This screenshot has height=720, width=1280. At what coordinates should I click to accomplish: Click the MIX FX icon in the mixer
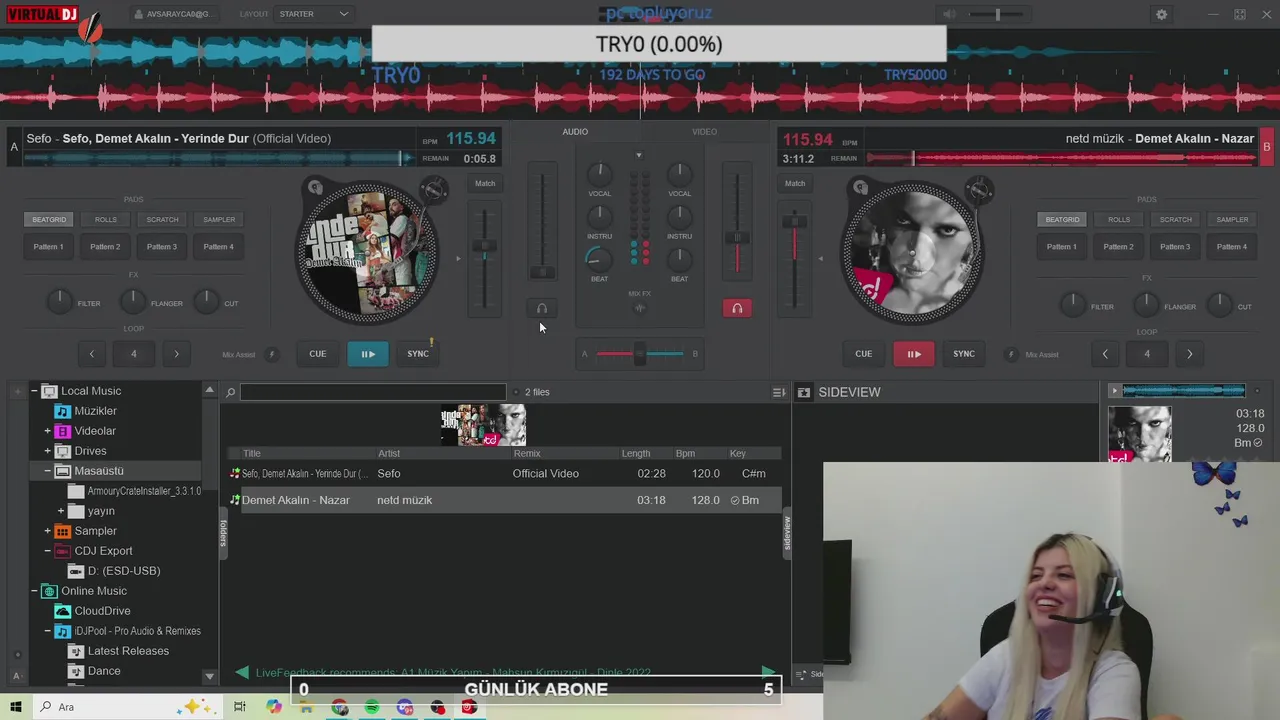[x=640, y=308]
